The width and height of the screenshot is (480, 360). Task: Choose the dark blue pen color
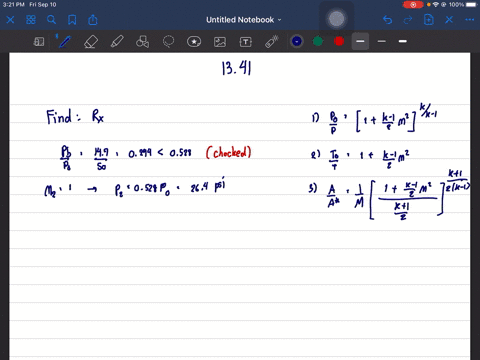coord(297,41)
